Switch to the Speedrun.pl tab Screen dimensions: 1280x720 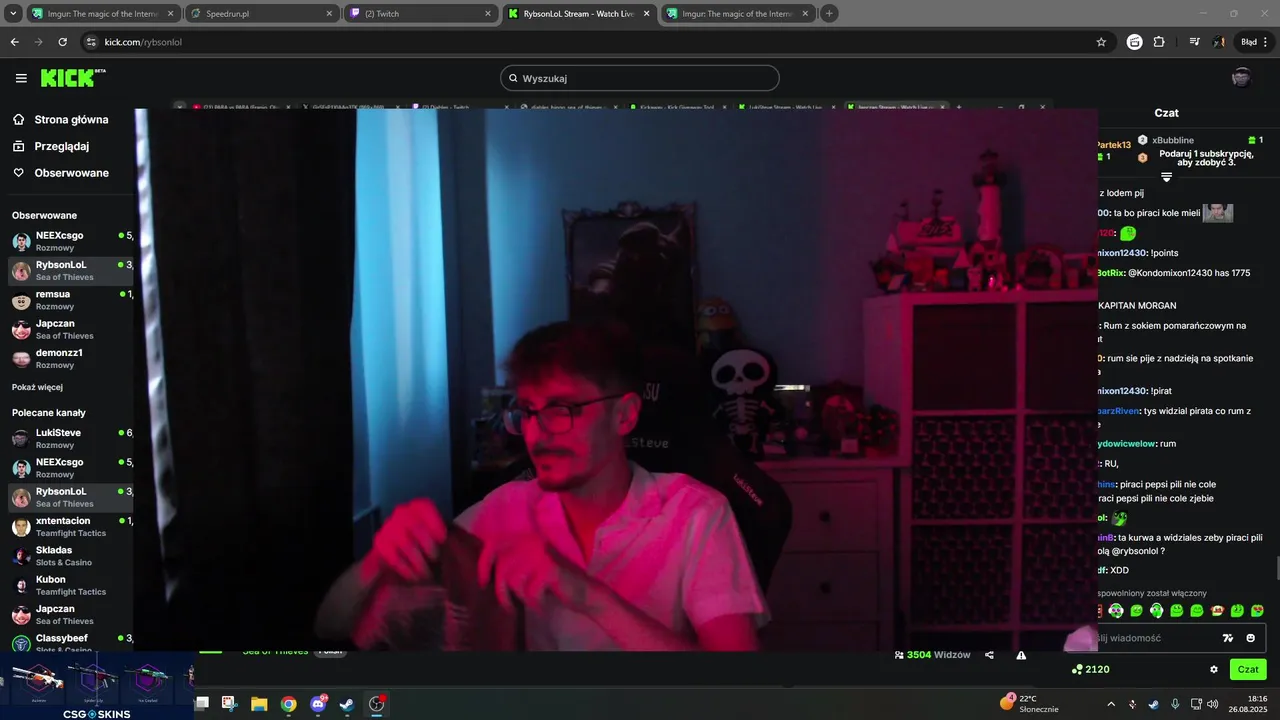click(260, 14)
